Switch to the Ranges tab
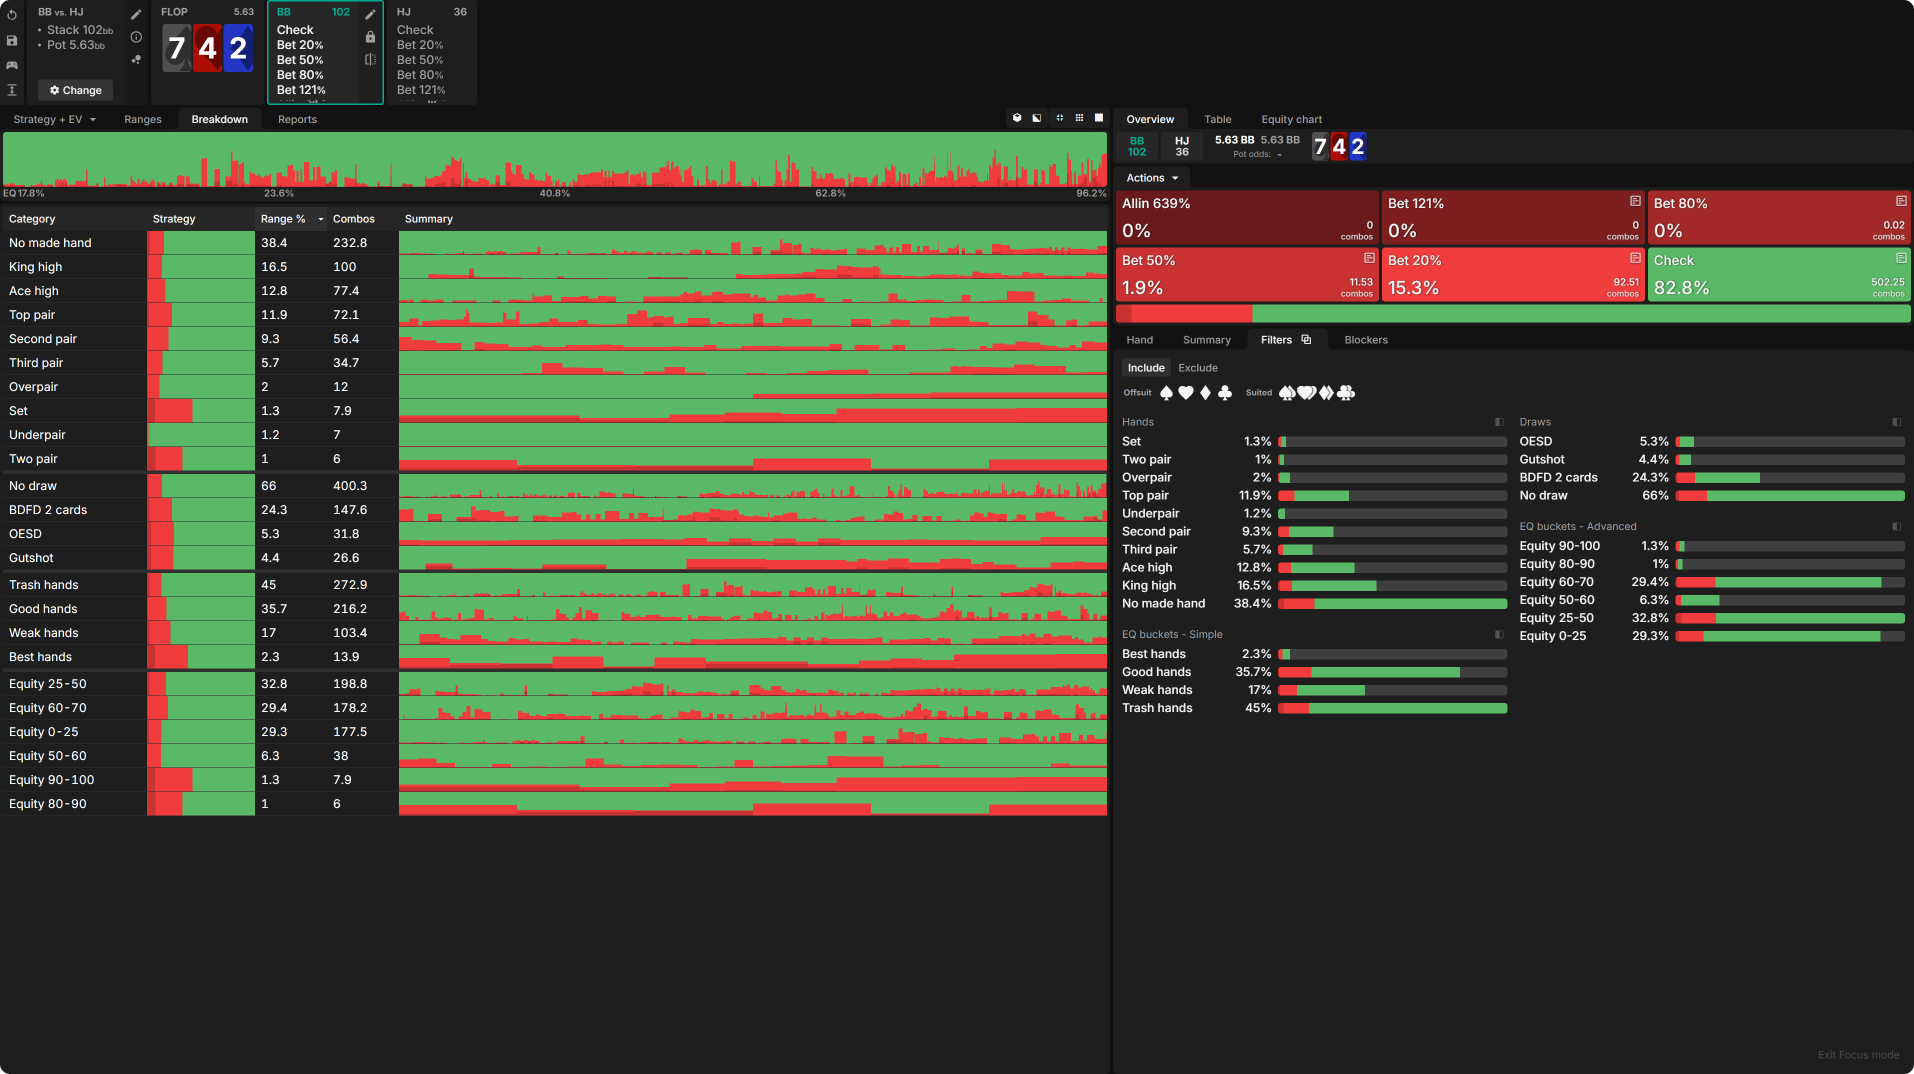This screenshot has width=1914, height=1074. 143,119
